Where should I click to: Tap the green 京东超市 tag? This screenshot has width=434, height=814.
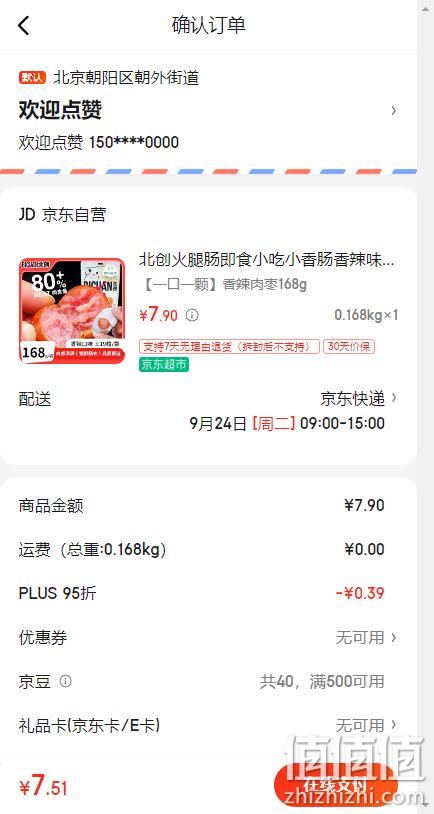pos(164,364)
